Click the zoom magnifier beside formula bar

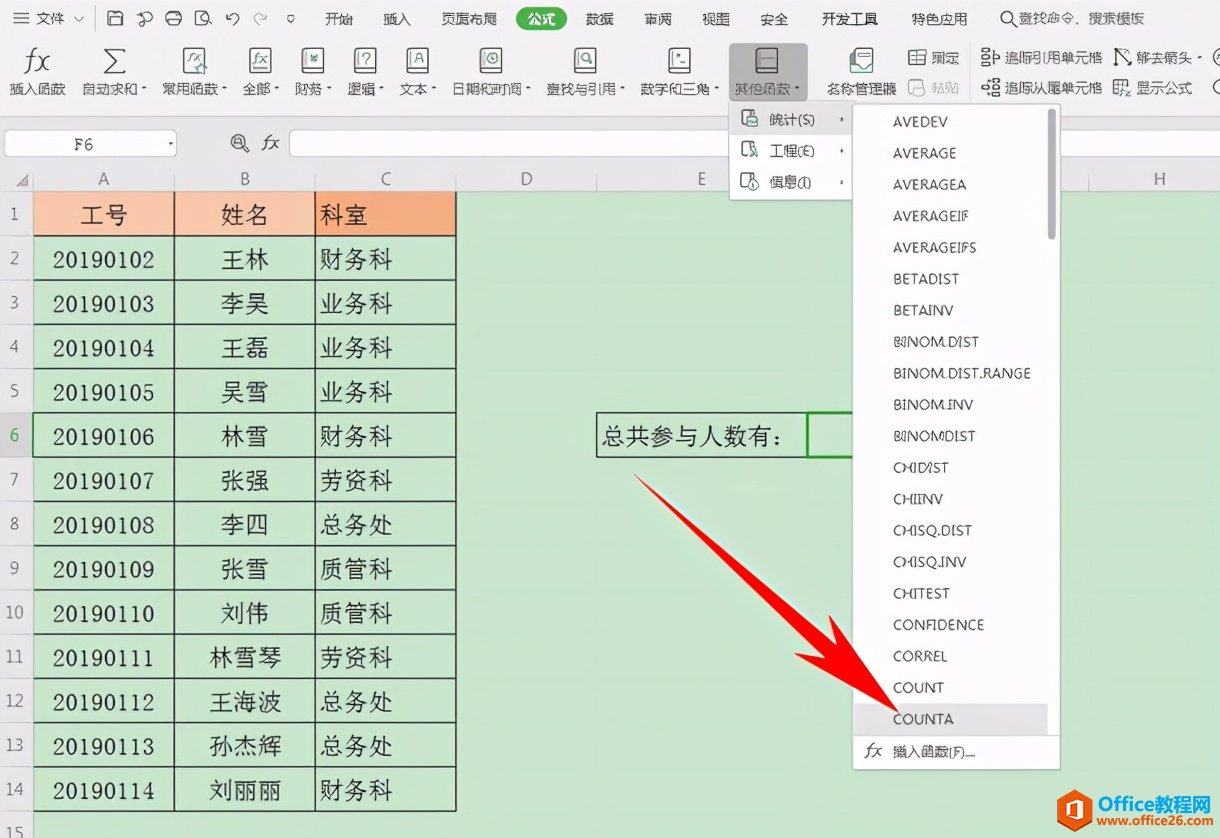coord(239,144)
